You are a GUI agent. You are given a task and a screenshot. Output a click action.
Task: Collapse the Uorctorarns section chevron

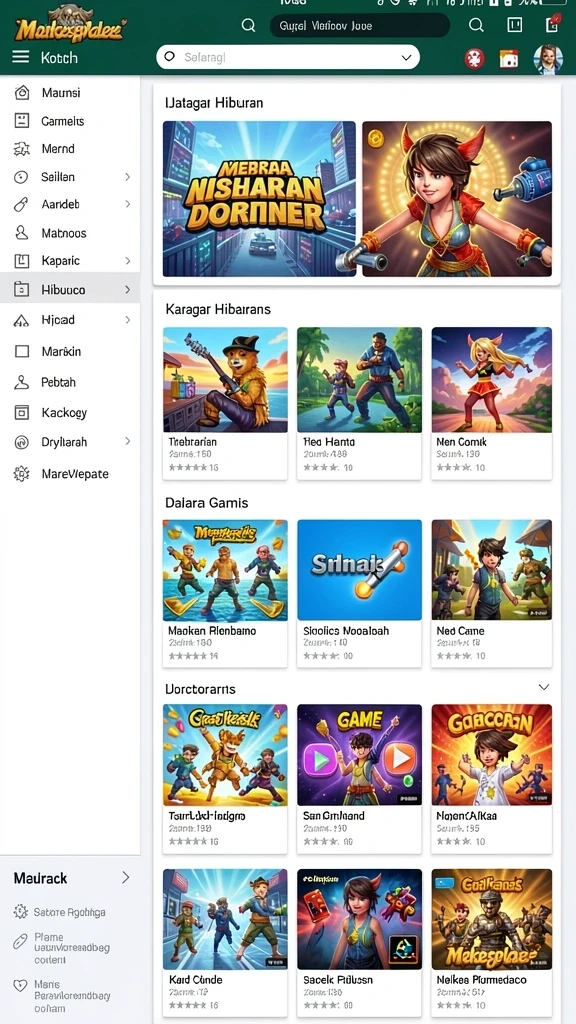(543, 687)
